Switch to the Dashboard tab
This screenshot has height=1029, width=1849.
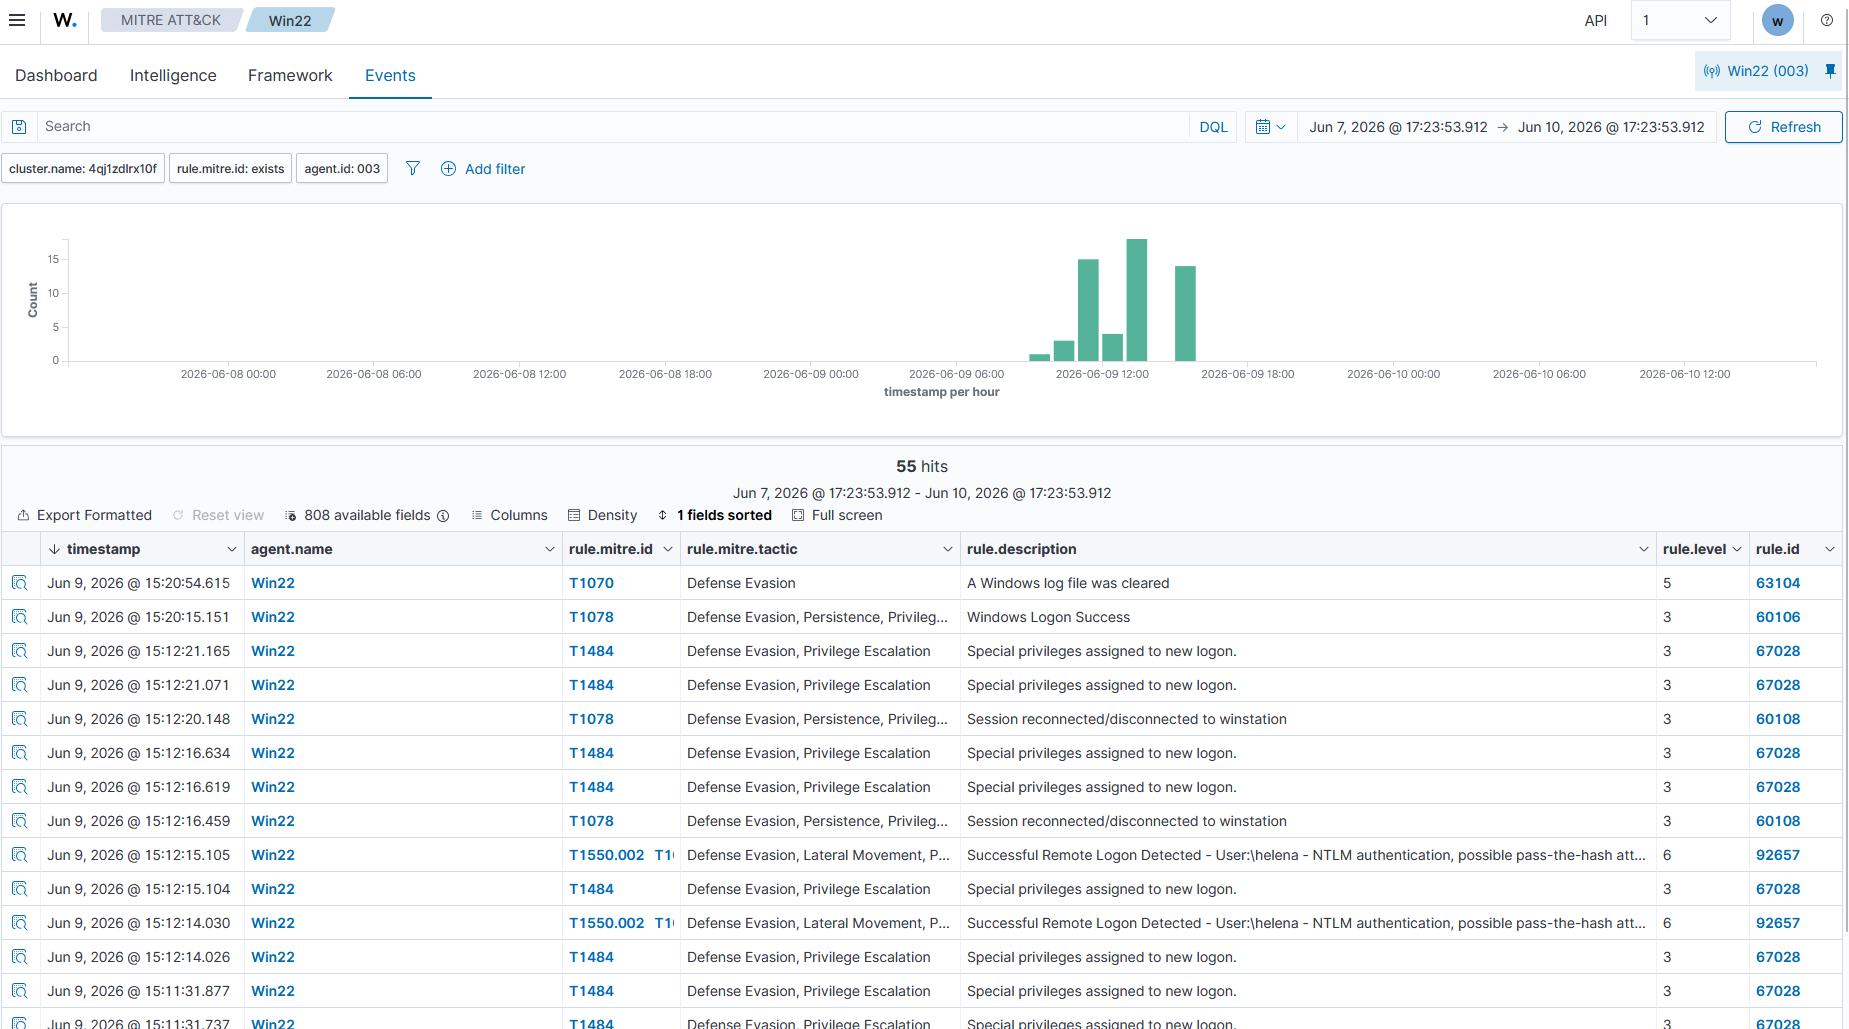56,75
